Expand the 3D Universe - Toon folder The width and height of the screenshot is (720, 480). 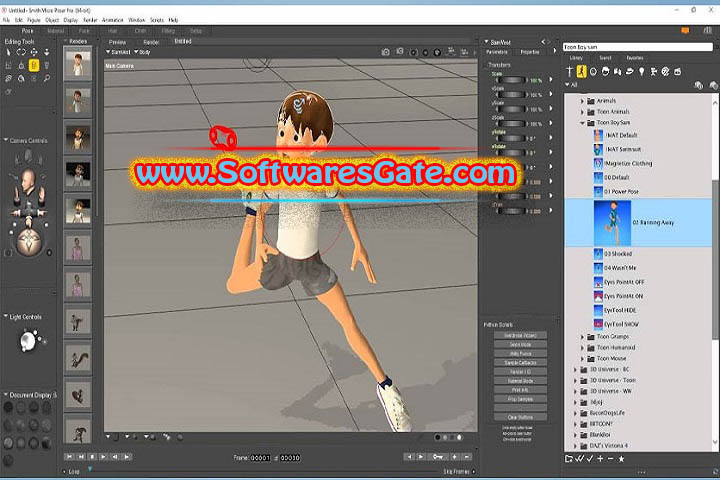(576, 380)
